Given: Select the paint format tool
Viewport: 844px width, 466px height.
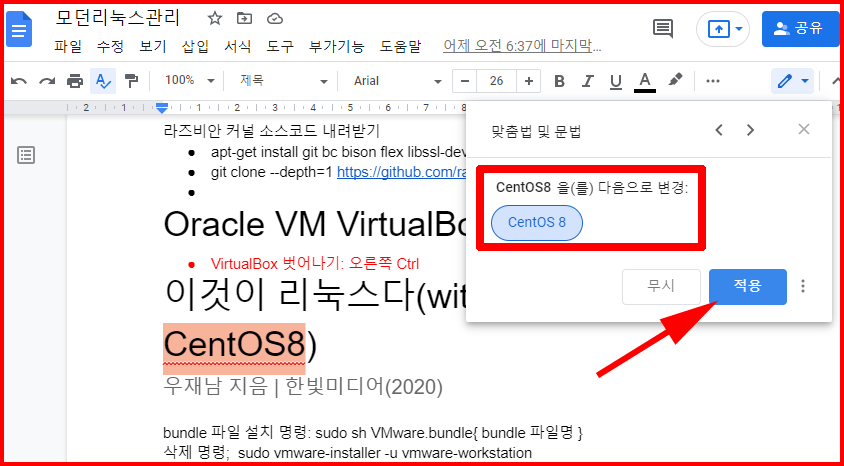Looking at the screenshot, I should pyautogui.click(x=131, y=81).
